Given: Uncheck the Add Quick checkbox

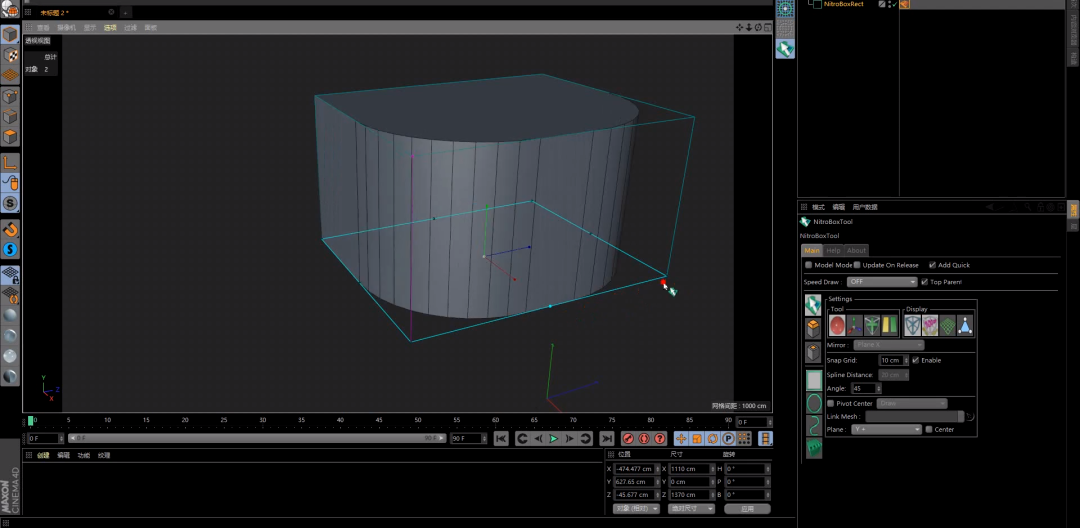Looking at the screenshot, I should (932, 265).
